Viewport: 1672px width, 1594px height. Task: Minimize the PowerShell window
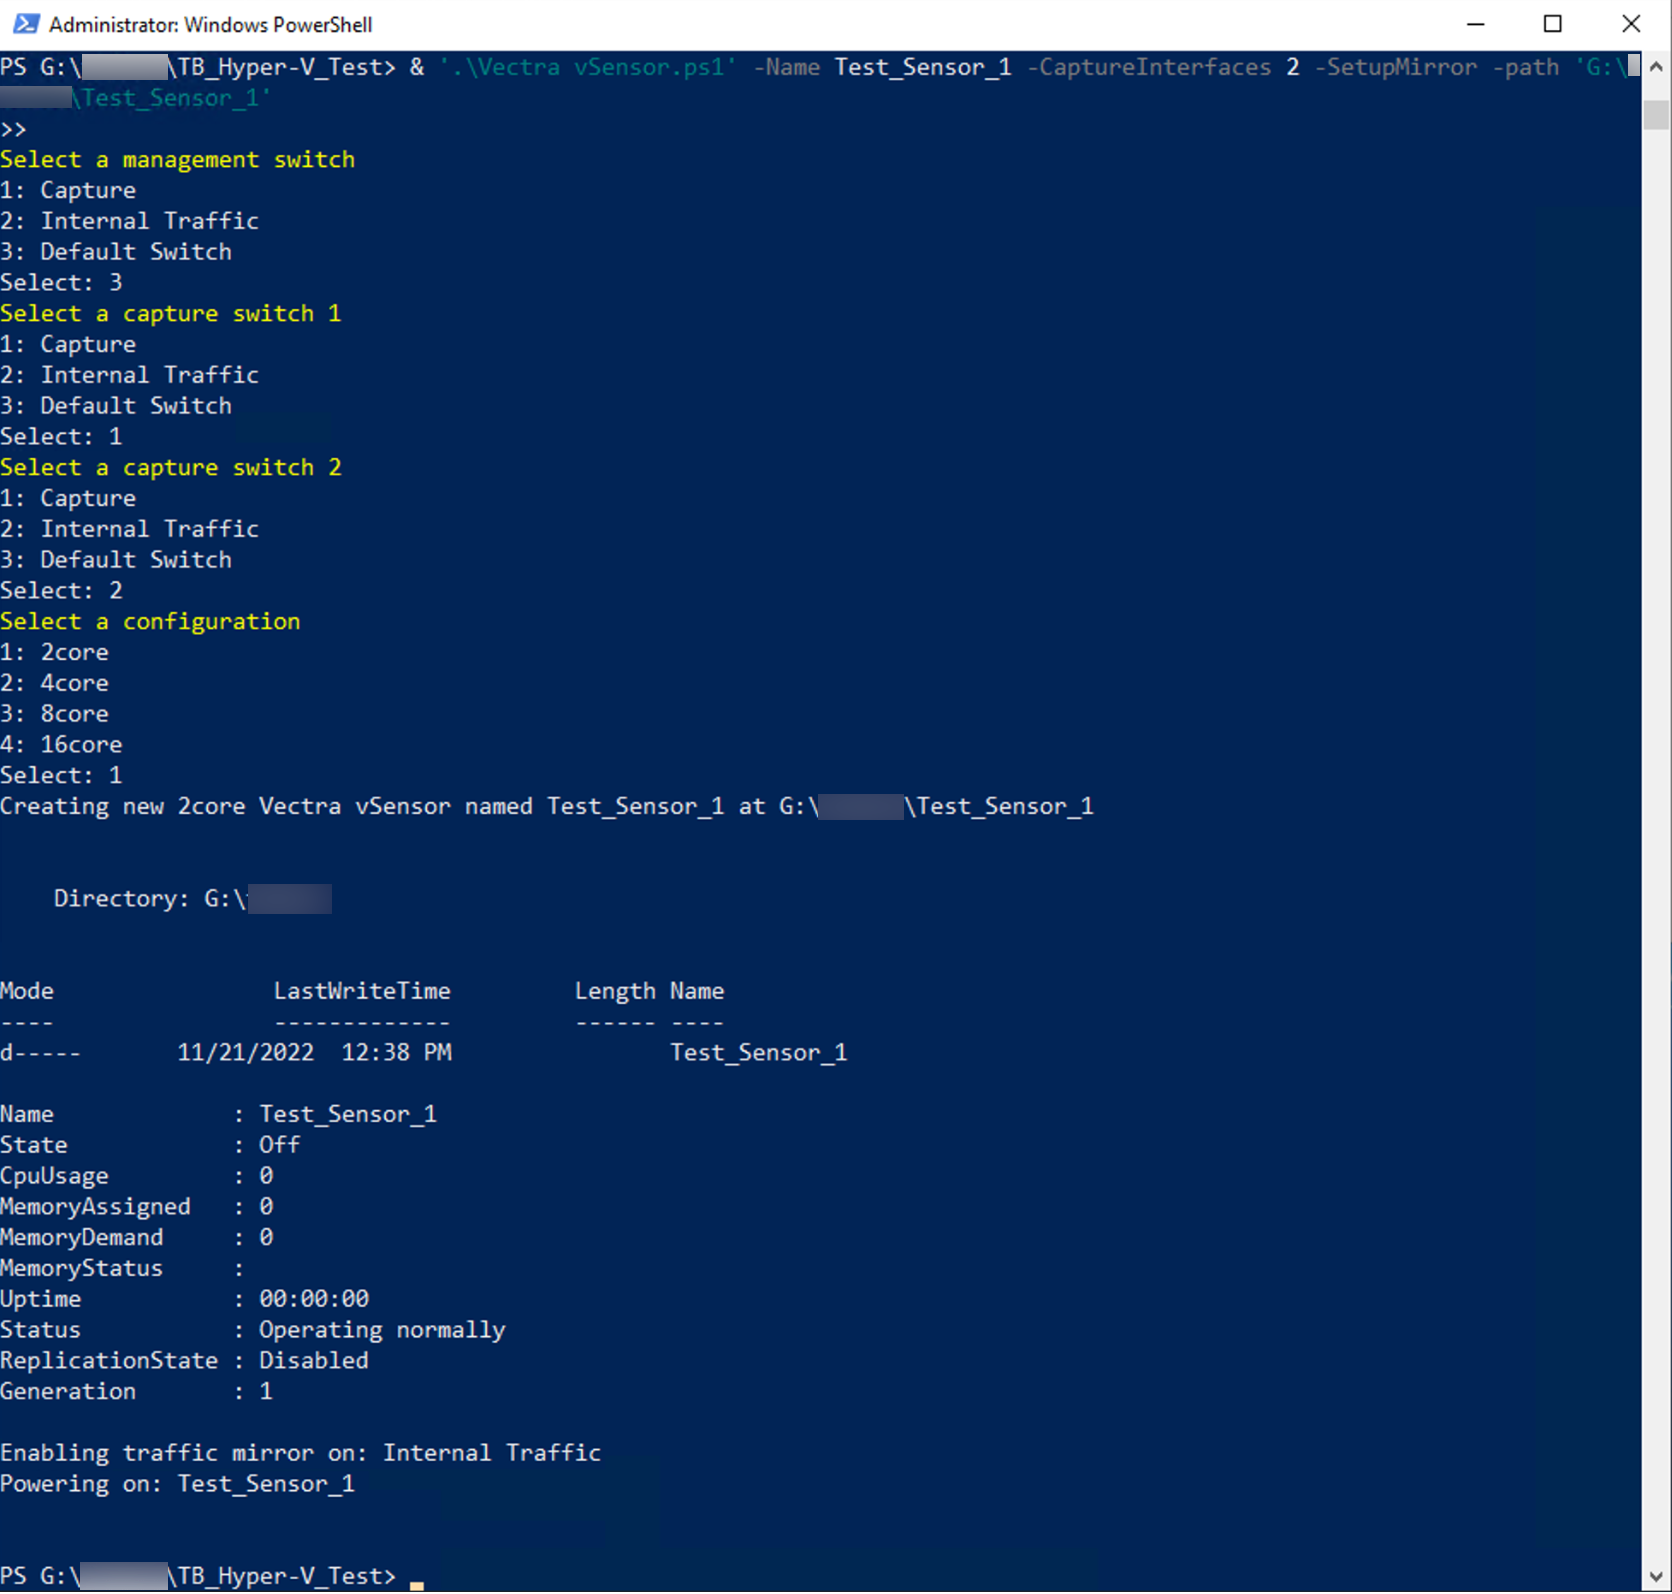point(1475,24)
